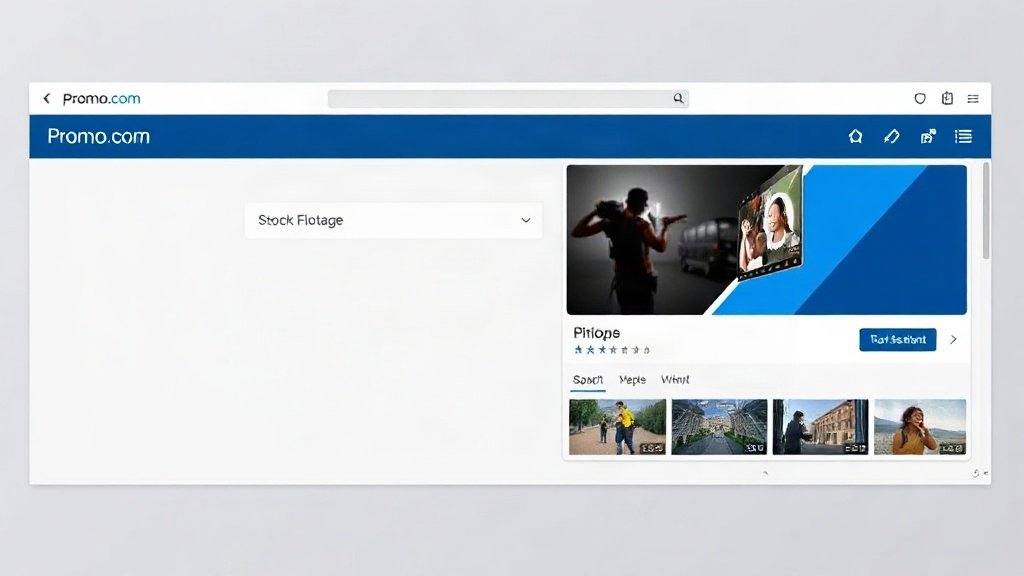Switch to the Wtnut tab

click(675, 380)
